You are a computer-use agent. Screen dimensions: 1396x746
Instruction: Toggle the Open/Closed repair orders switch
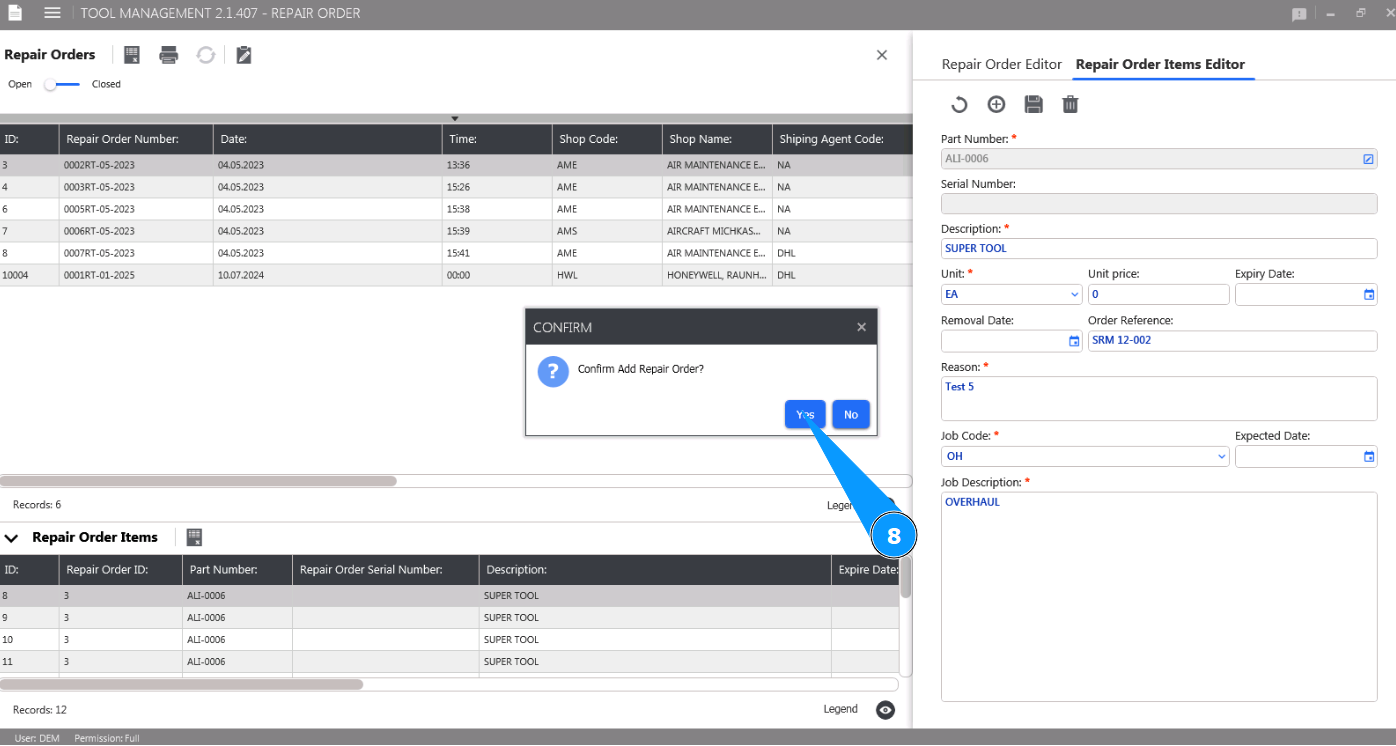coord(62,85)
